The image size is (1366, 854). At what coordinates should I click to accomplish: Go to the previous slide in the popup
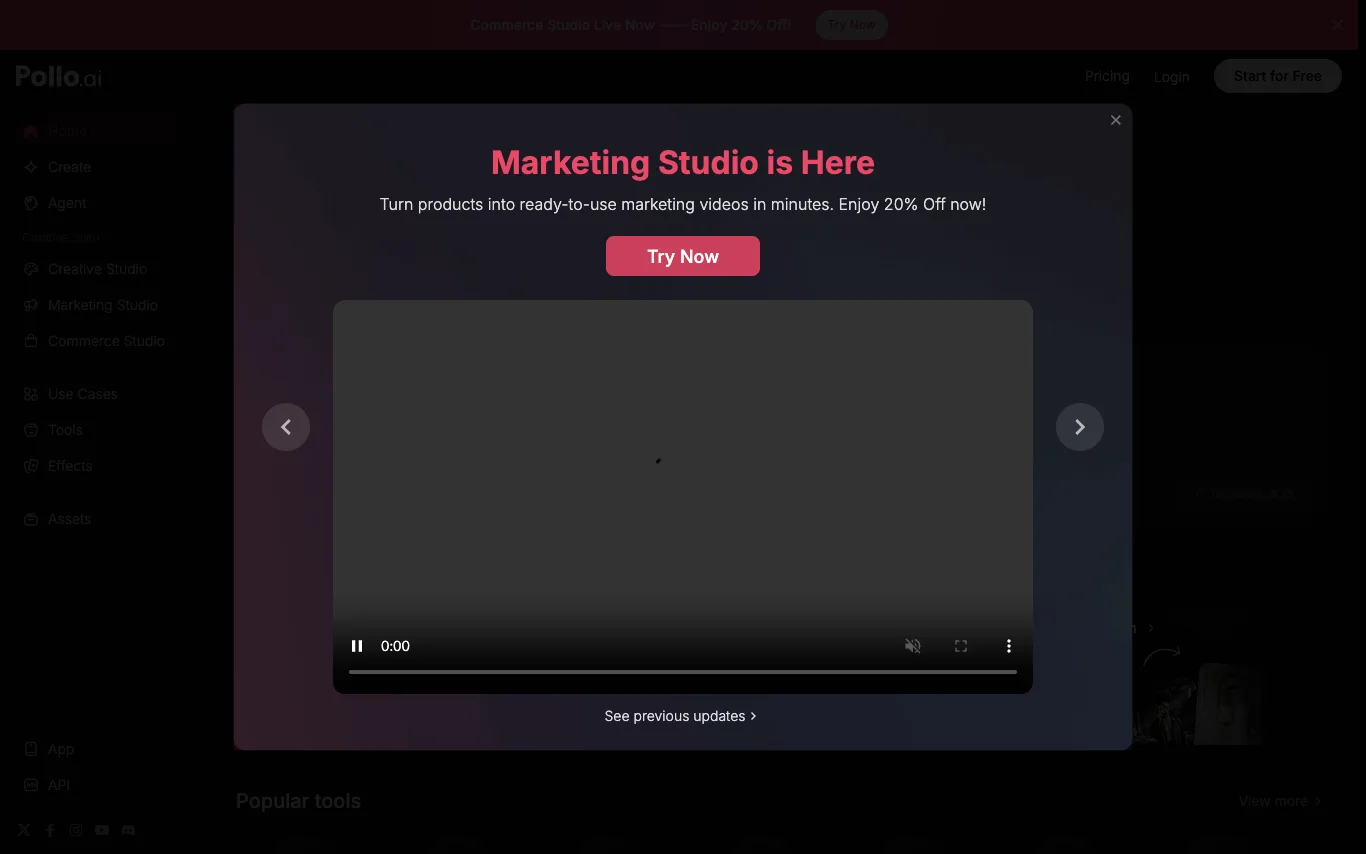tap(286, 427)
